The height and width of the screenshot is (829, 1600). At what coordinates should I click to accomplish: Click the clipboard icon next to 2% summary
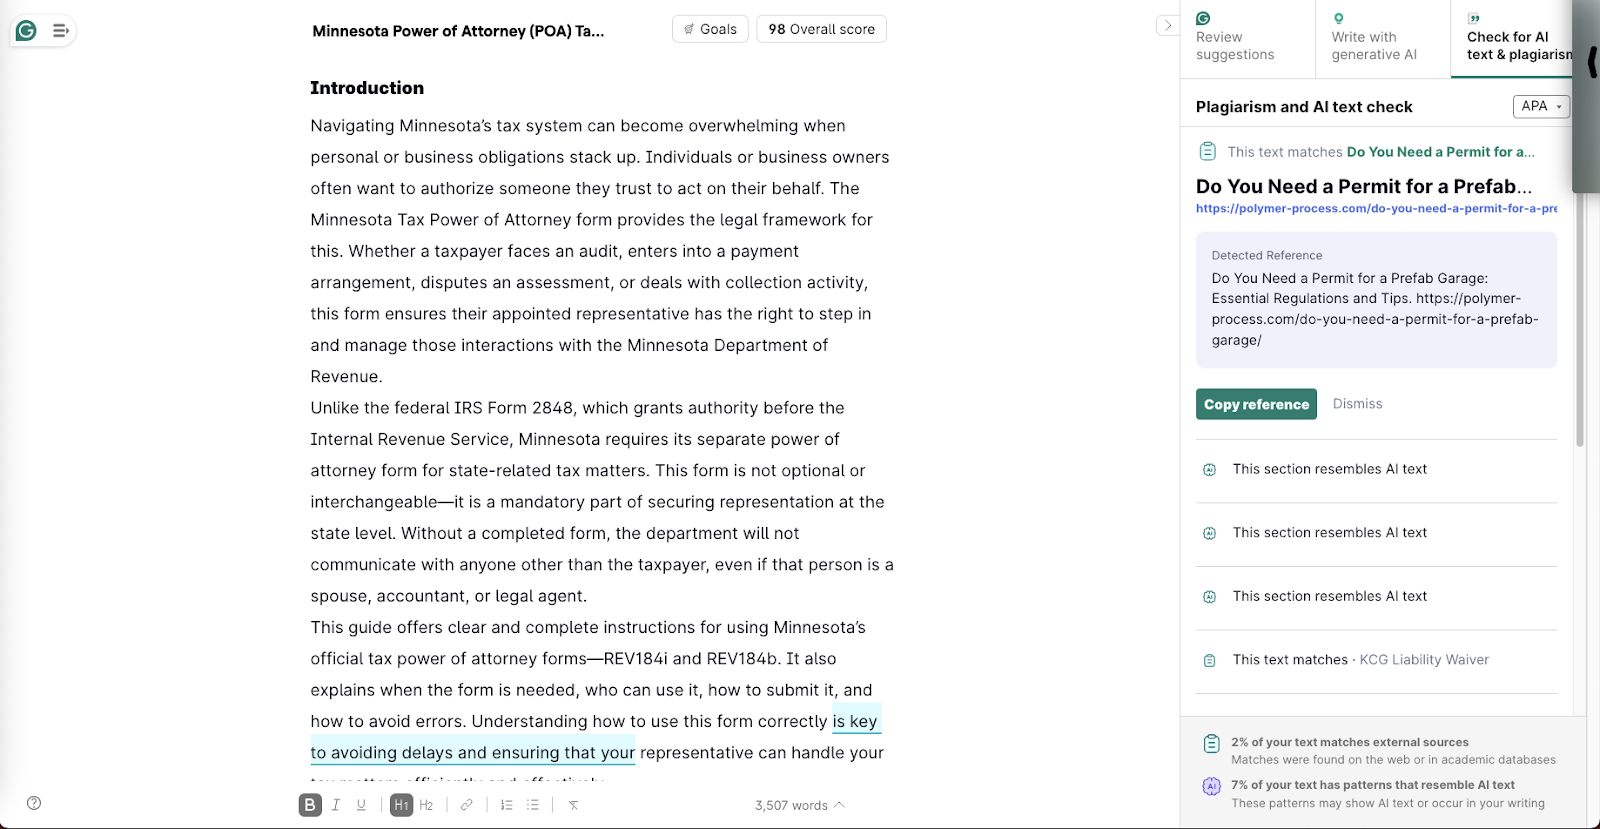click(x=1211, y=743)
